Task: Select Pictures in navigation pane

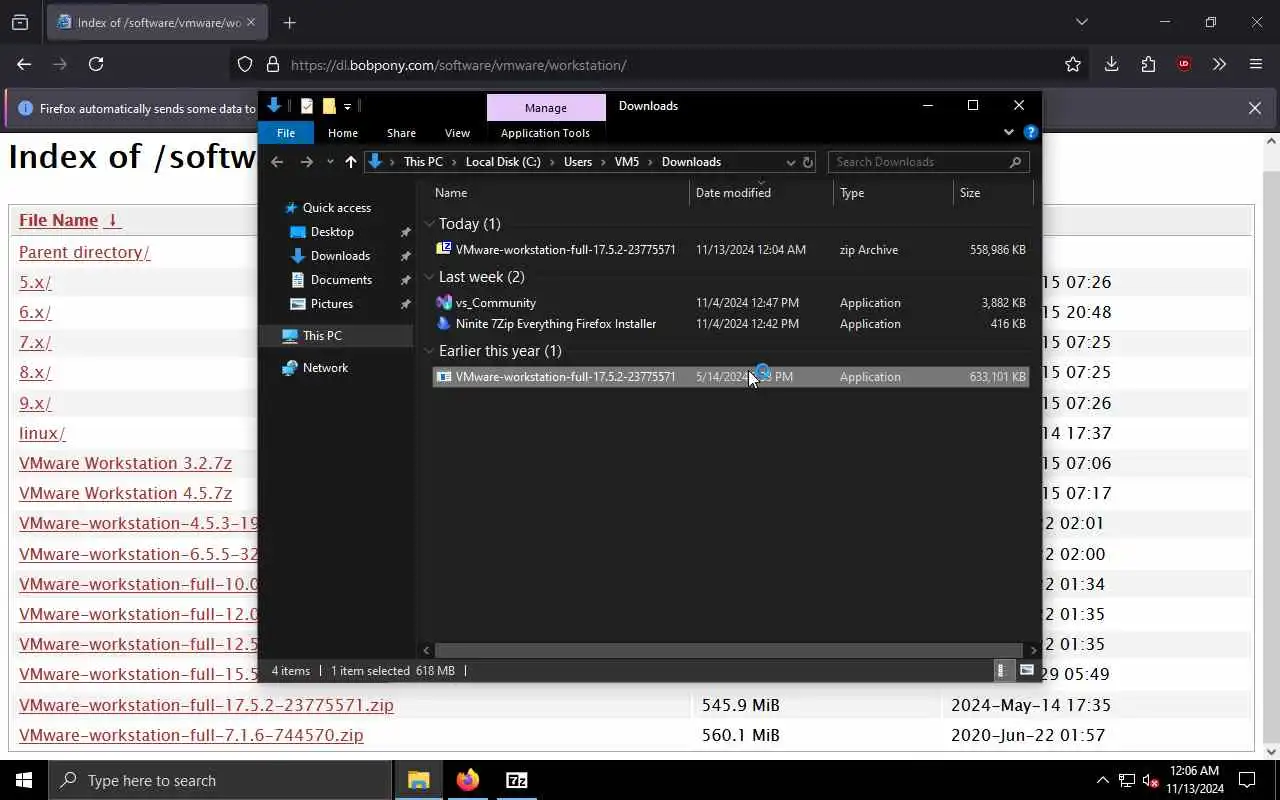Action: pos(331,304)
